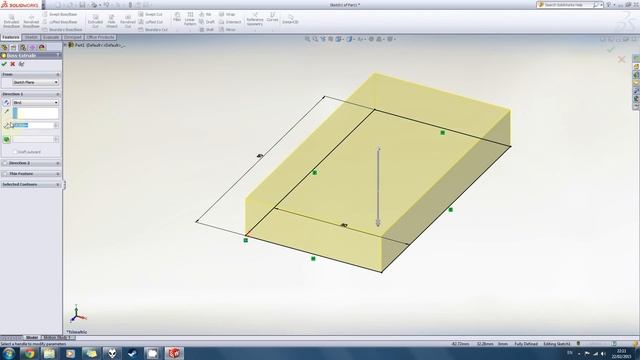Click the depth value input field
Image resolution: width=640 pixels, height=360 pixels.
click(x=33, y=125)
